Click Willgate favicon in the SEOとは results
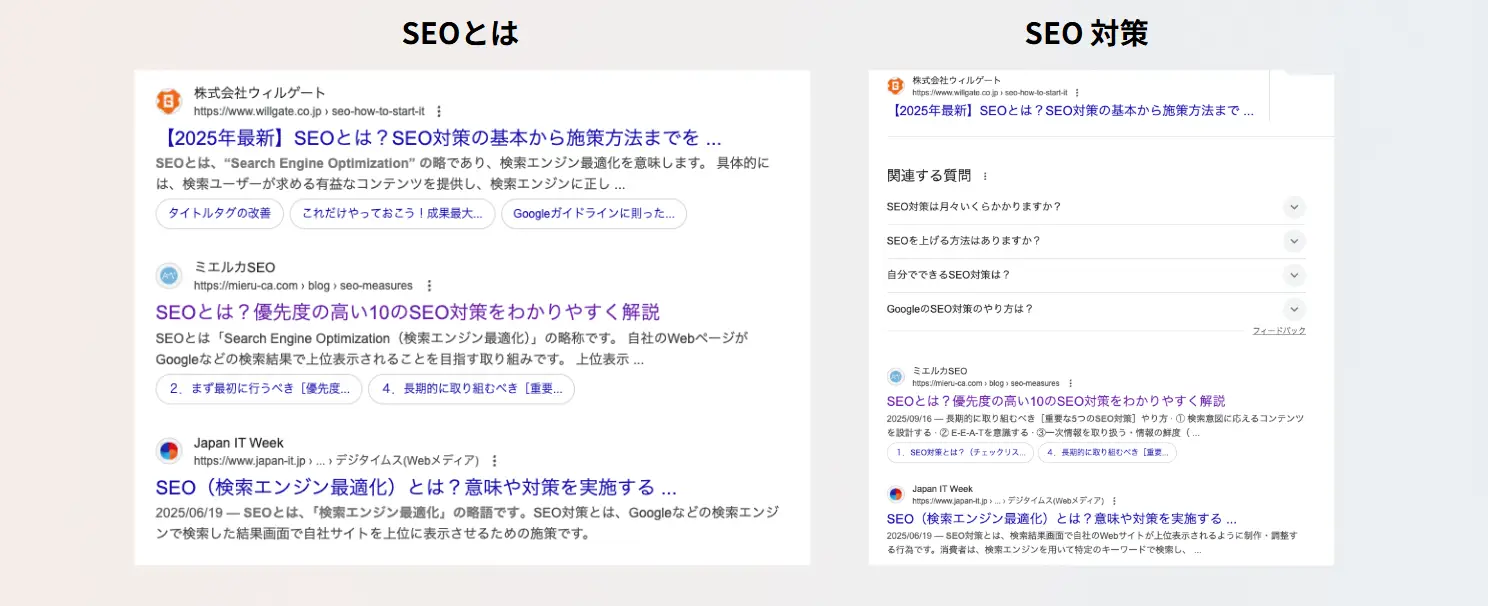 tap(169, 102)
